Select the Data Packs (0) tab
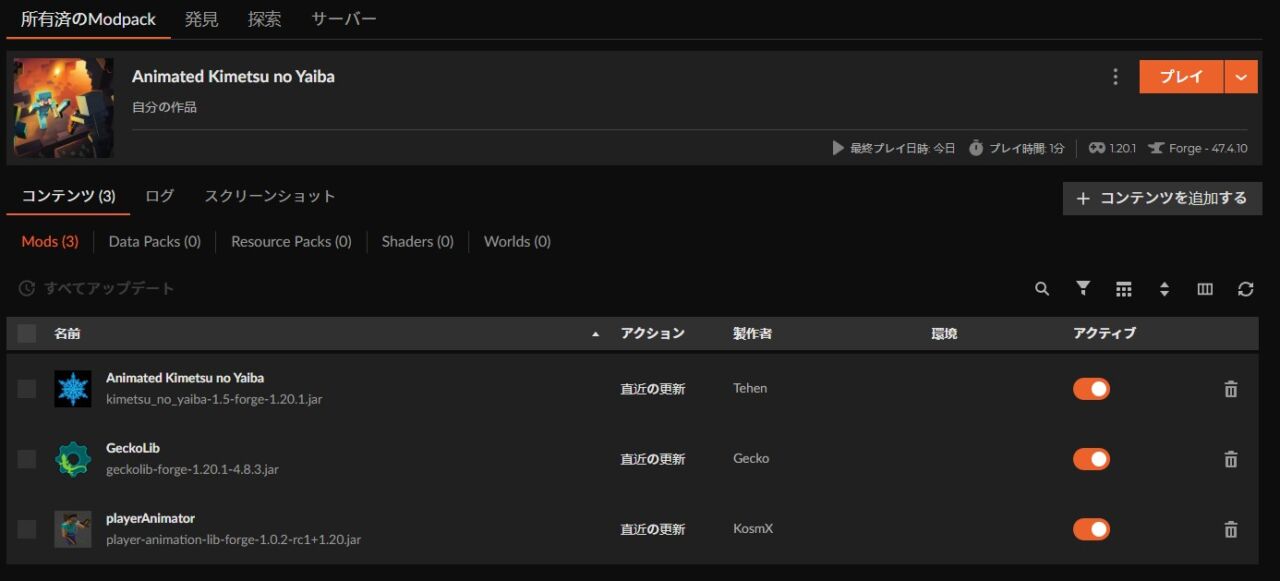The image size is (1280, 581). (154, 241)
